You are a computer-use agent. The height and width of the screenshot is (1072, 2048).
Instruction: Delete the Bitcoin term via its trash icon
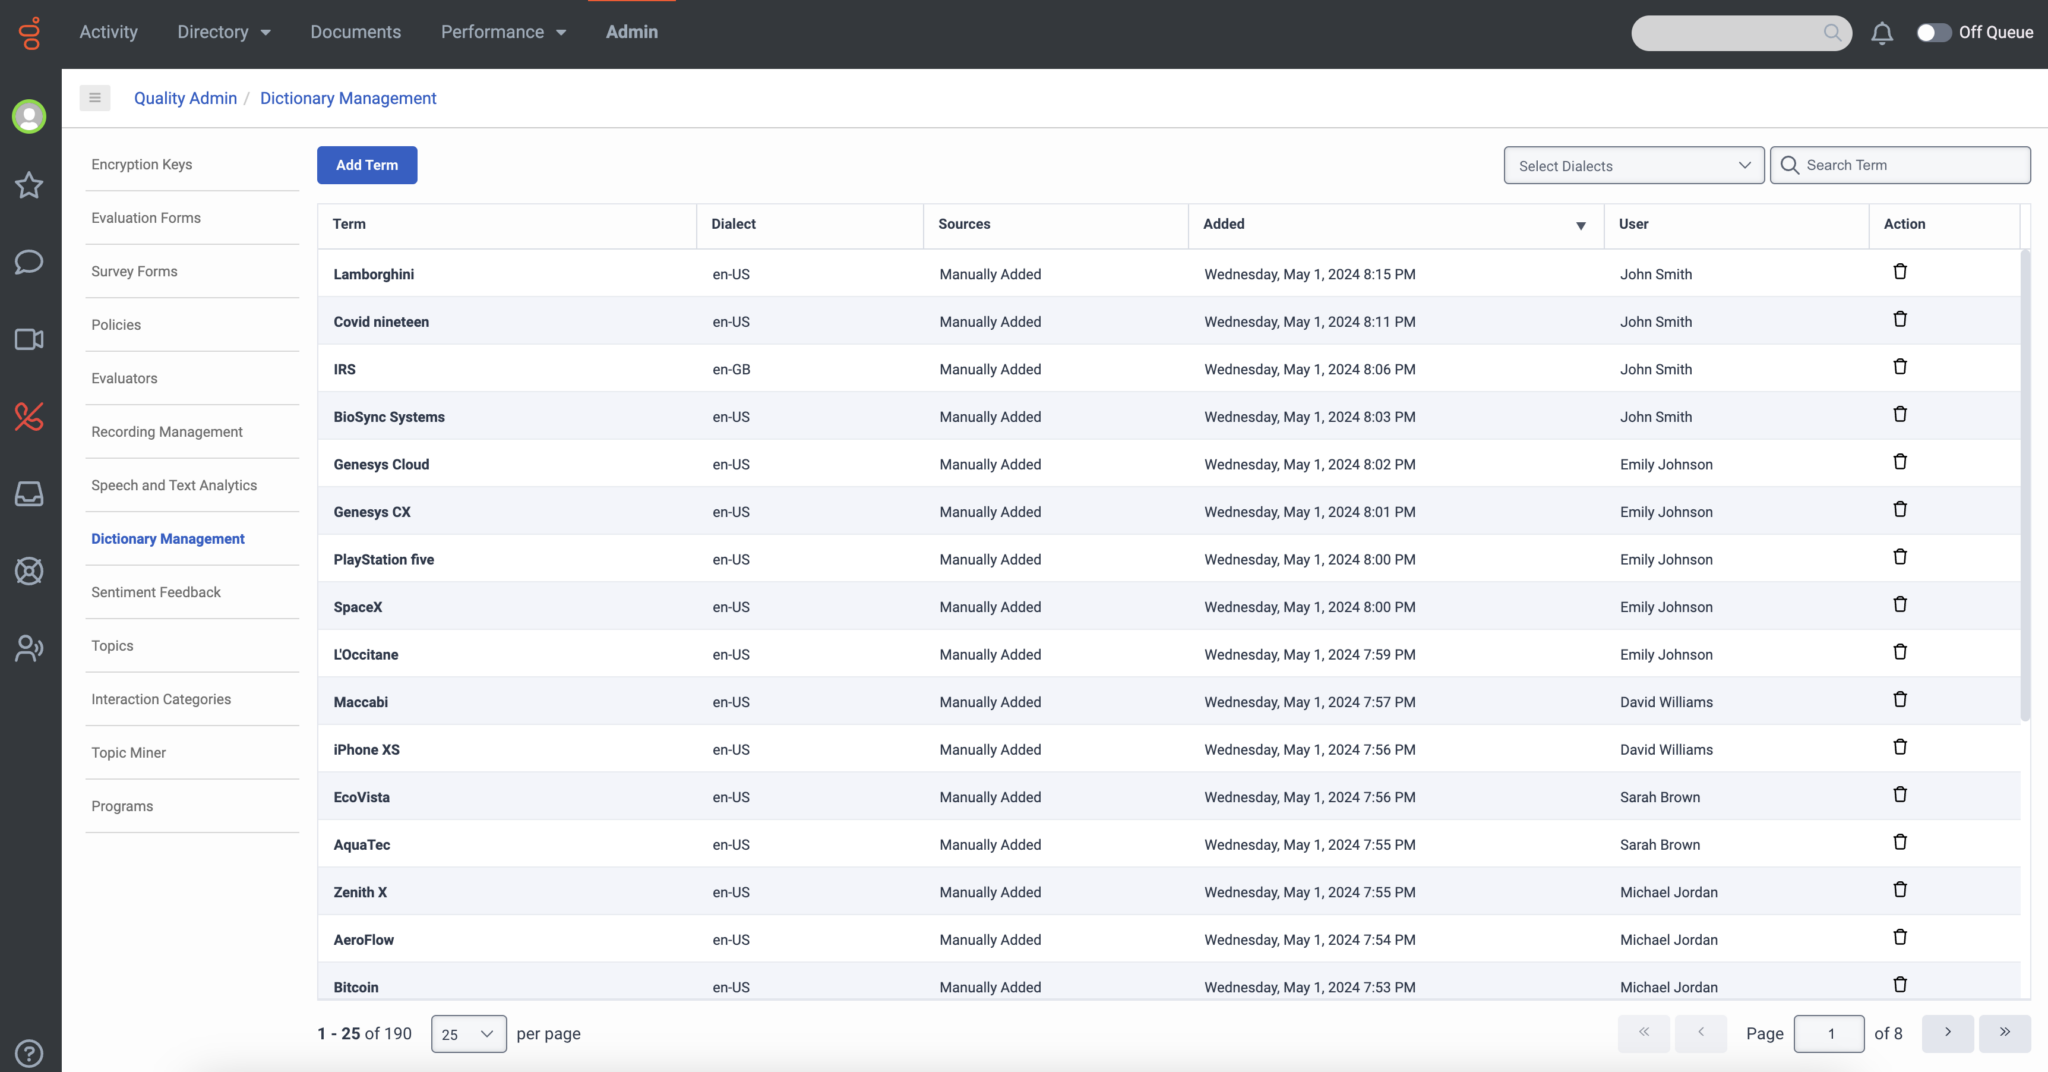pyautogui.click(x=1899, y=984)
